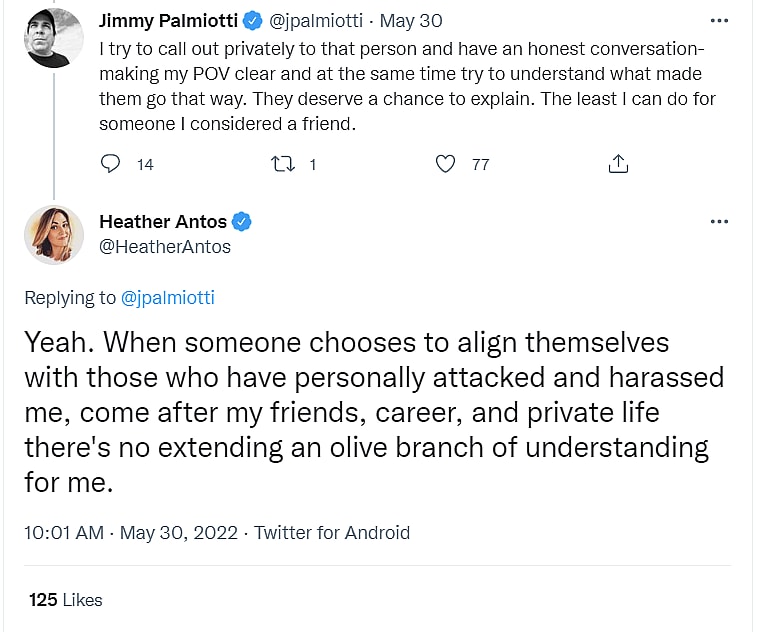Open more options on Jimmy Palmiotti's tweet
The height and width of the screenshot is (632, 775).
click(x=718, y=20)
